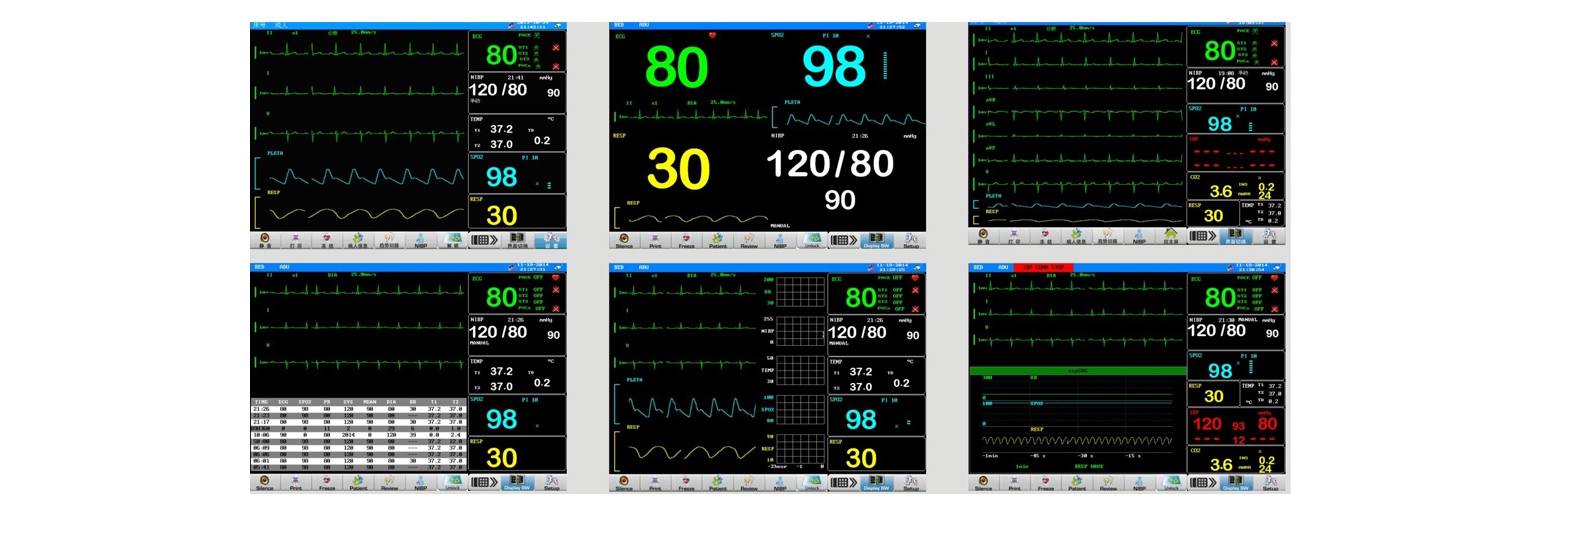
Task: Click the 21:17 row in the trend table
Action: [x=358, y=421]
